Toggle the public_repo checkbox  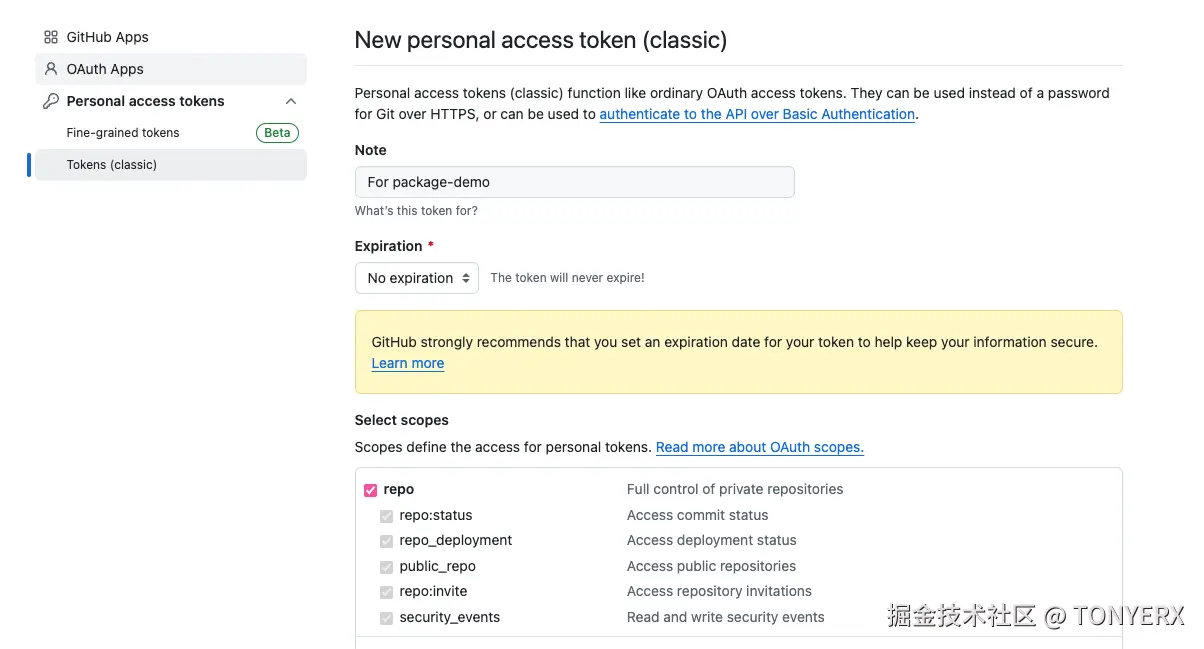[x=386, y=567]
